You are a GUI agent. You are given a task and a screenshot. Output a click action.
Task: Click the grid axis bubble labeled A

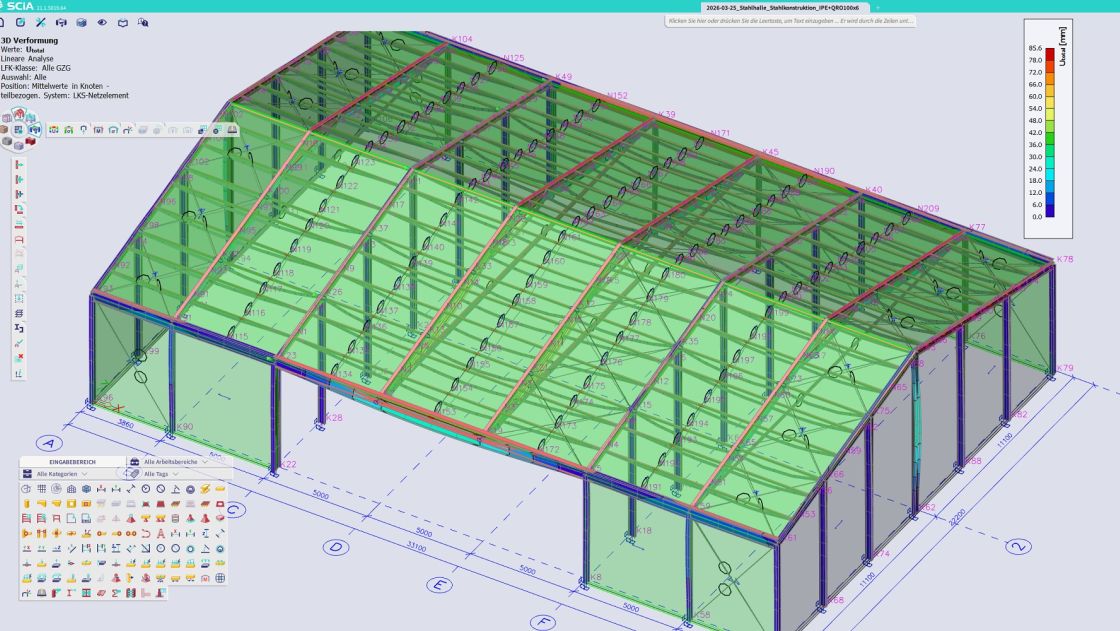click(50, 442)
